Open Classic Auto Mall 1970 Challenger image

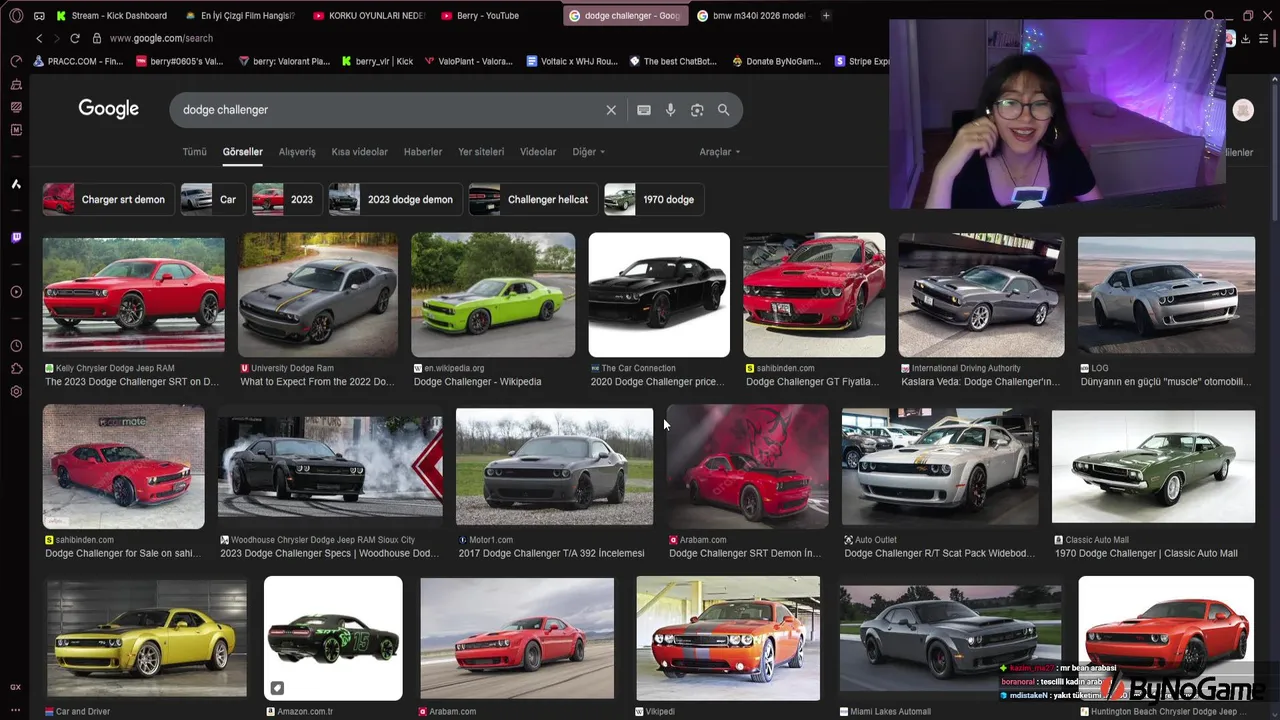pyautogui.click(x=1153, y=466)
